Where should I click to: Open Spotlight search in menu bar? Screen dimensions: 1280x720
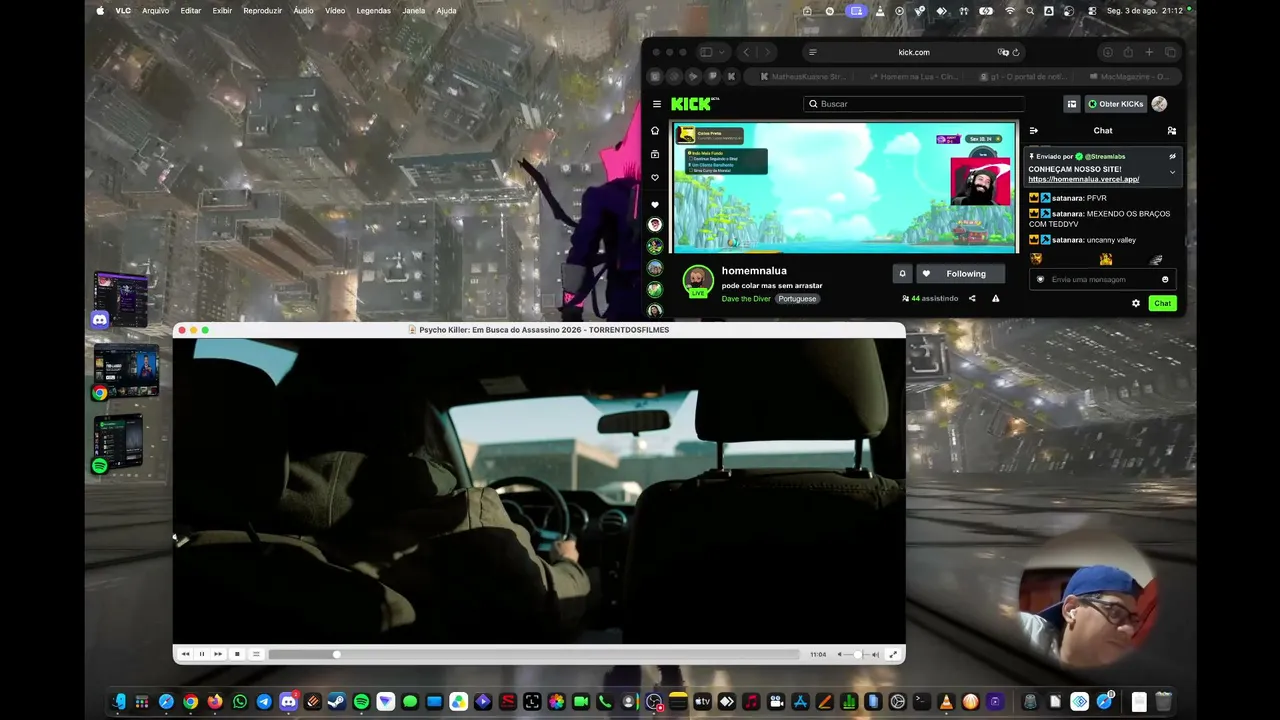tap(1030, 11)
